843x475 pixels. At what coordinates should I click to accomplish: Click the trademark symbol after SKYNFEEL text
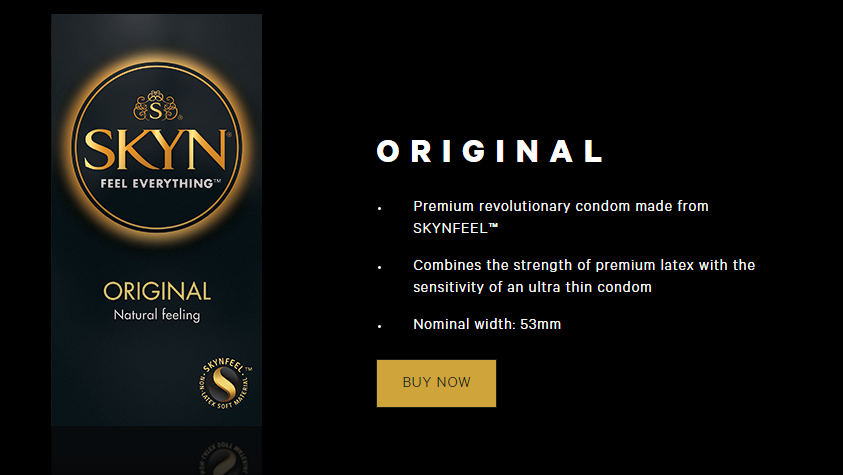coord(493,227)
